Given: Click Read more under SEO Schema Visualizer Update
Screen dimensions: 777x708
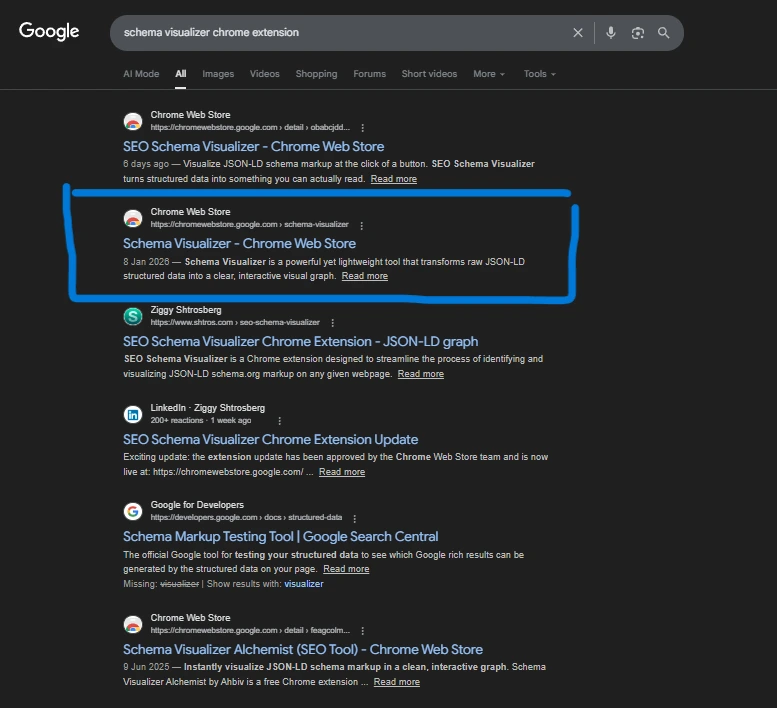Looking at the screenshot, I should click(342, 472).
